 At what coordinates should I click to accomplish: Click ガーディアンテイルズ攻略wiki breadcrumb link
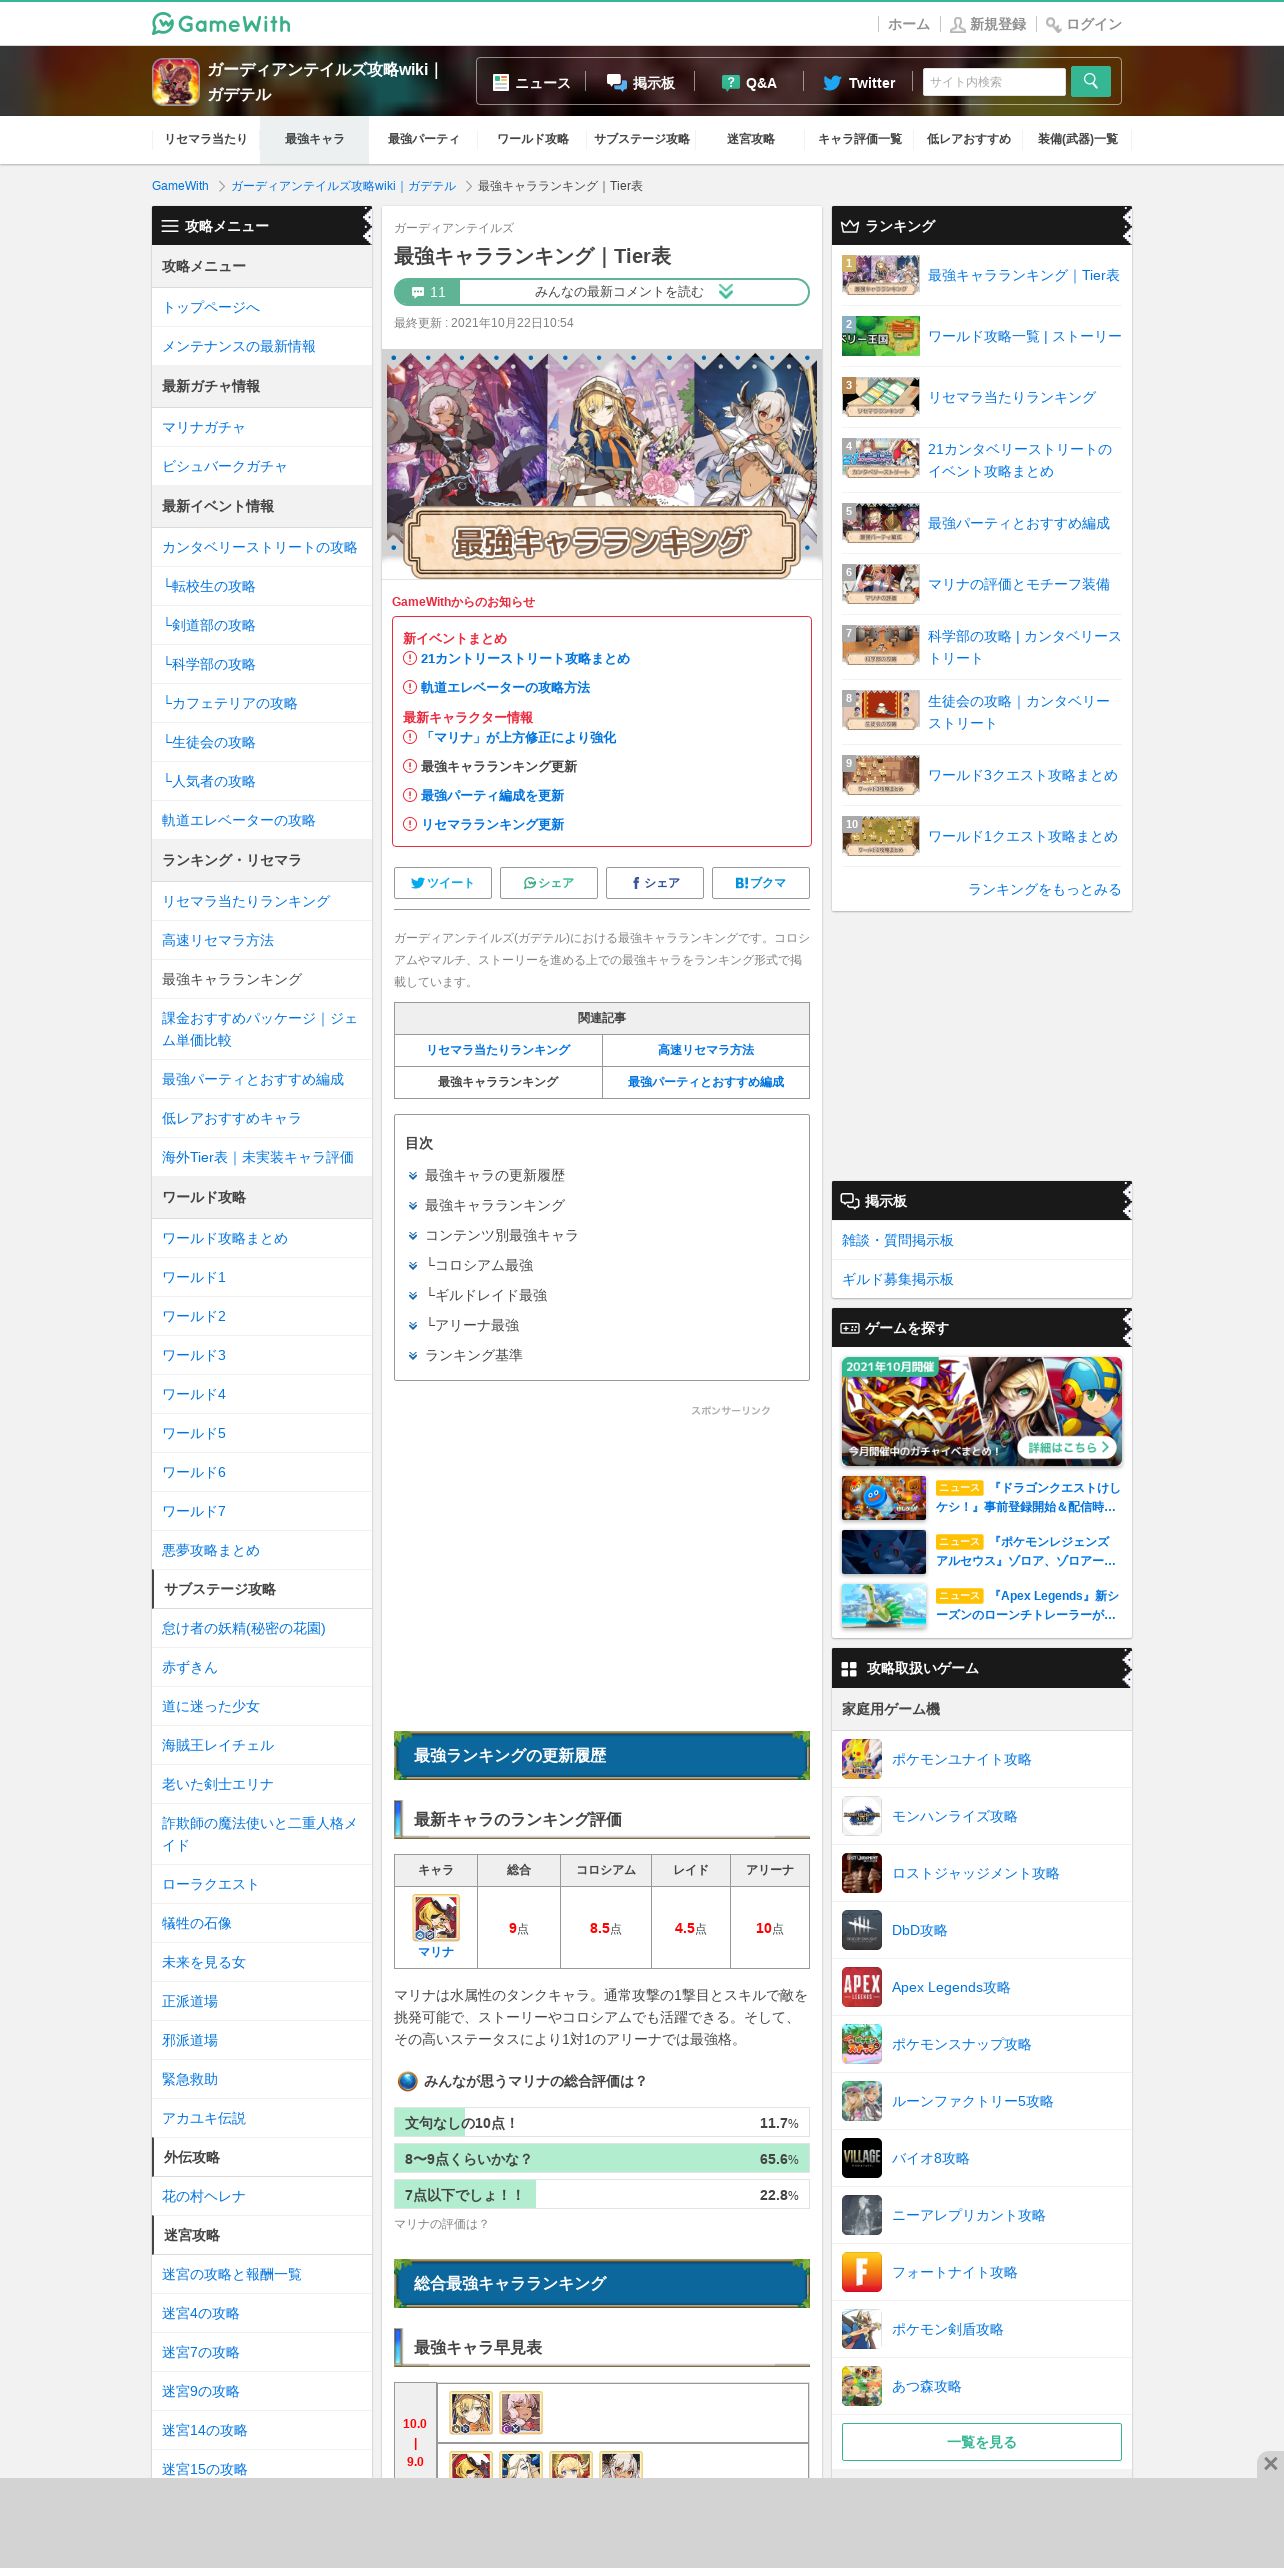click(343, 186)
